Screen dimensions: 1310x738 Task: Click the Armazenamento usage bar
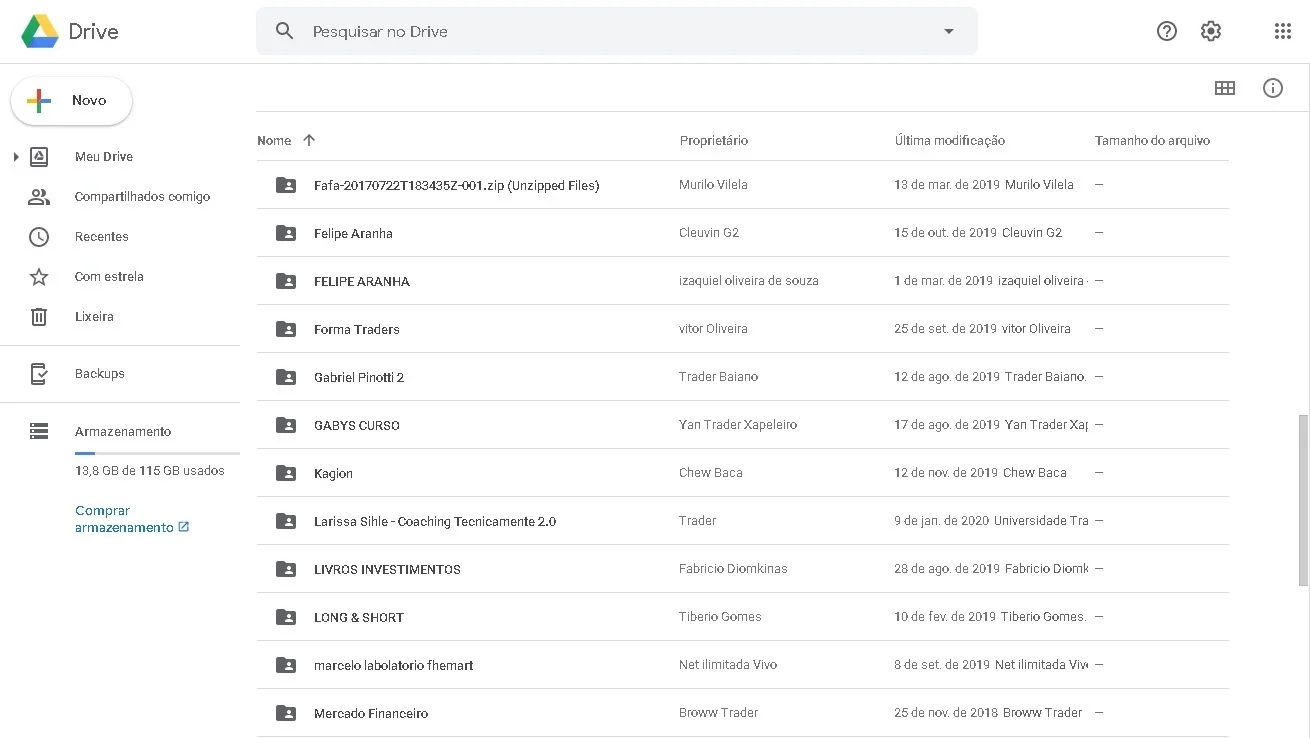157,454
